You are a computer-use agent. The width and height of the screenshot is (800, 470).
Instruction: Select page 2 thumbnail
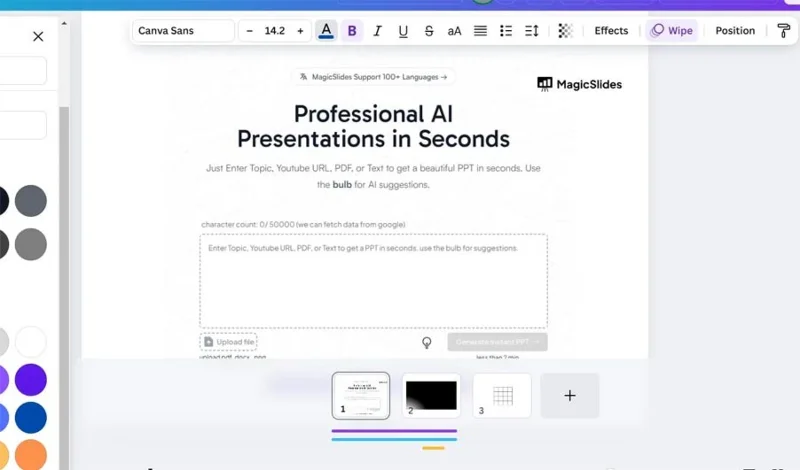click(431, 395)
